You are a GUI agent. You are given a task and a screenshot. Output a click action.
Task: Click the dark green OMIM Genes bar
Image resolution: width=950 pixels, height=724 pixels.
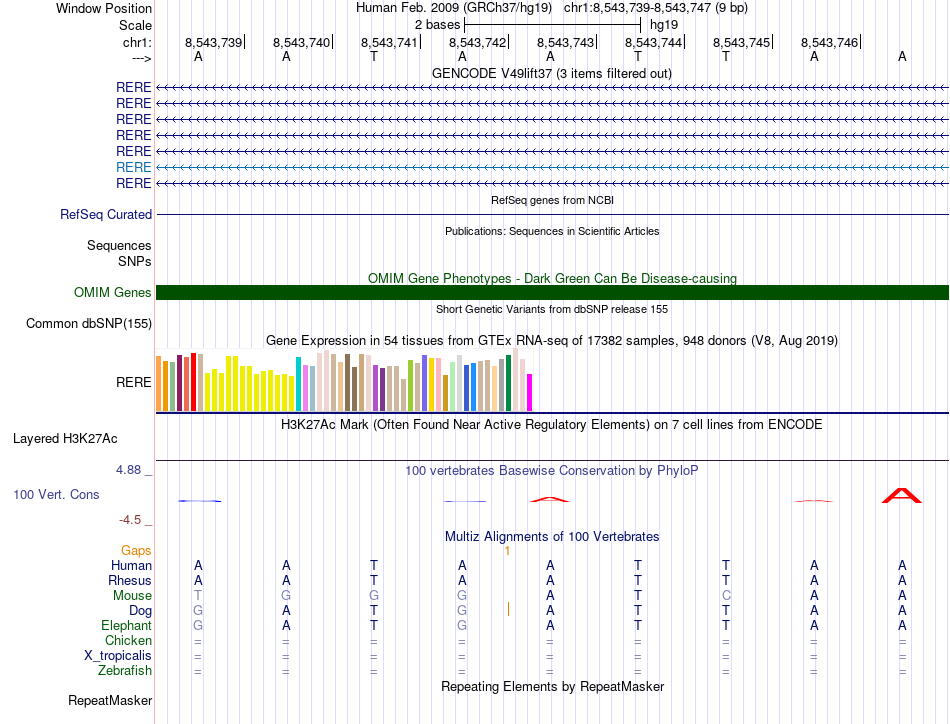point(552,292)
